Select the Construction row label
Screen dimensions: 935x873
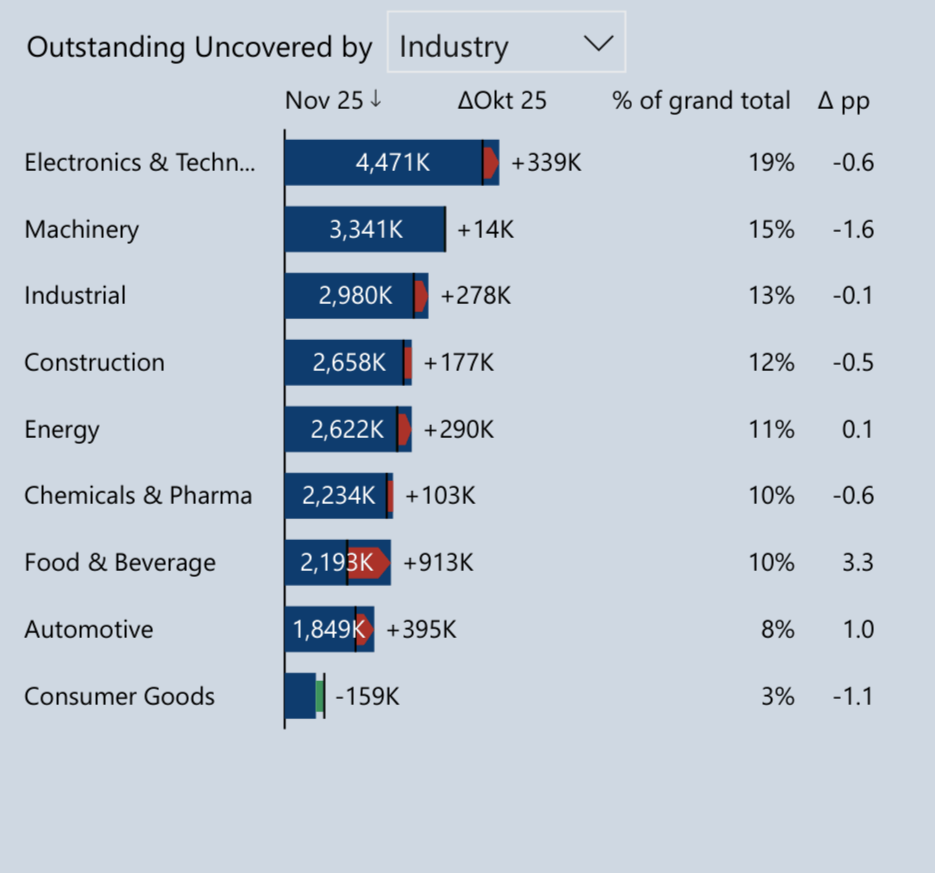[94, 363]
